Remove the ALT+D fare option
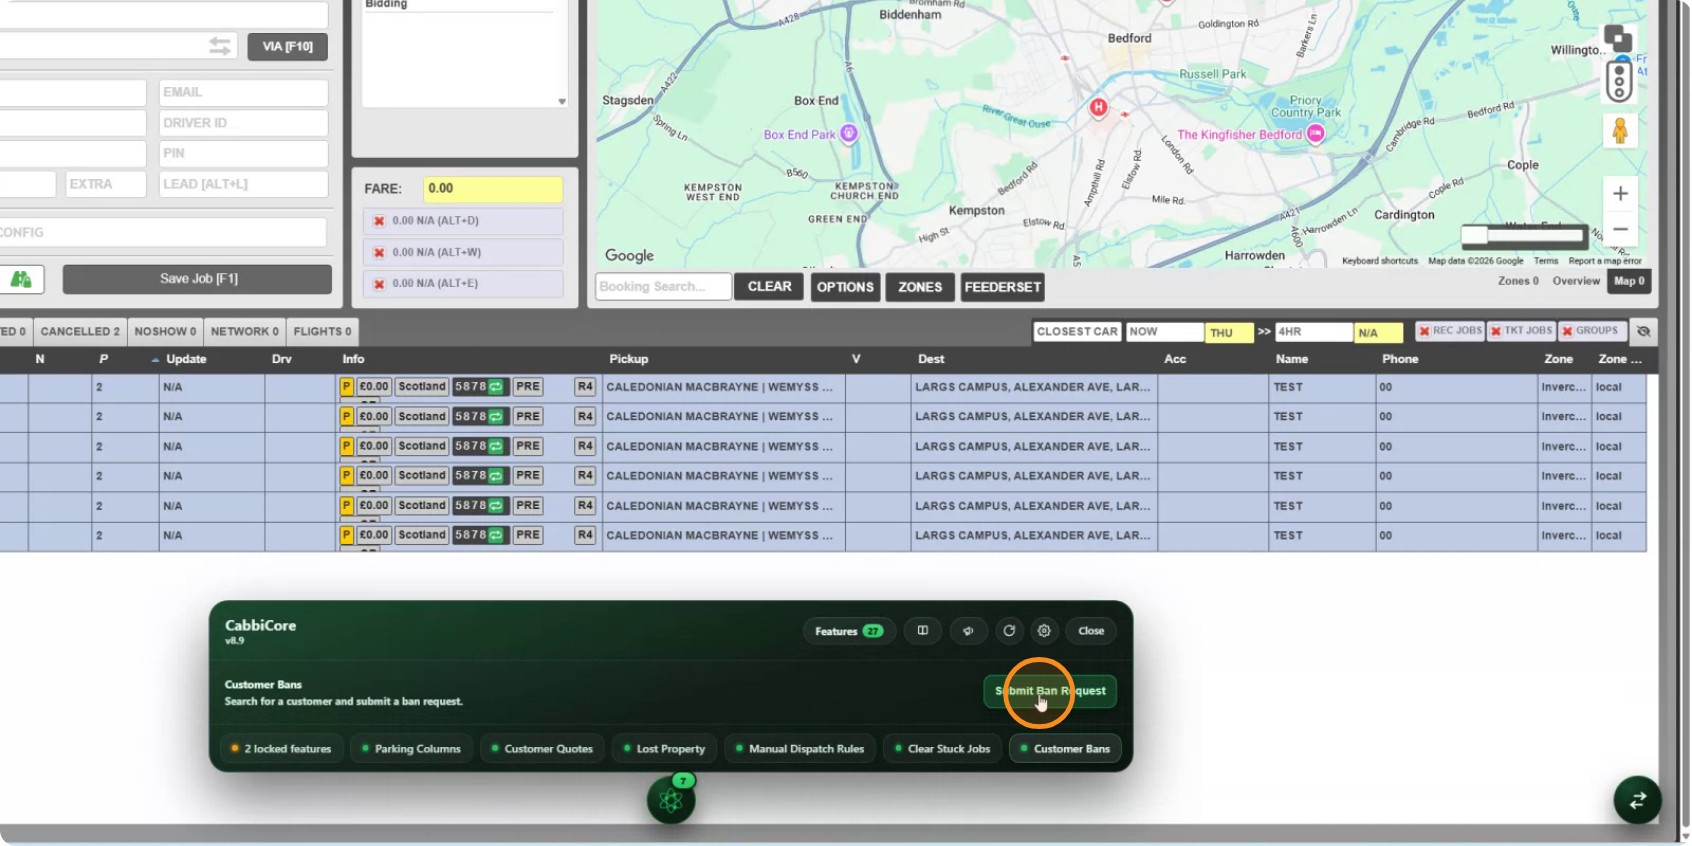1692x846 pixels. coord(379,221)
